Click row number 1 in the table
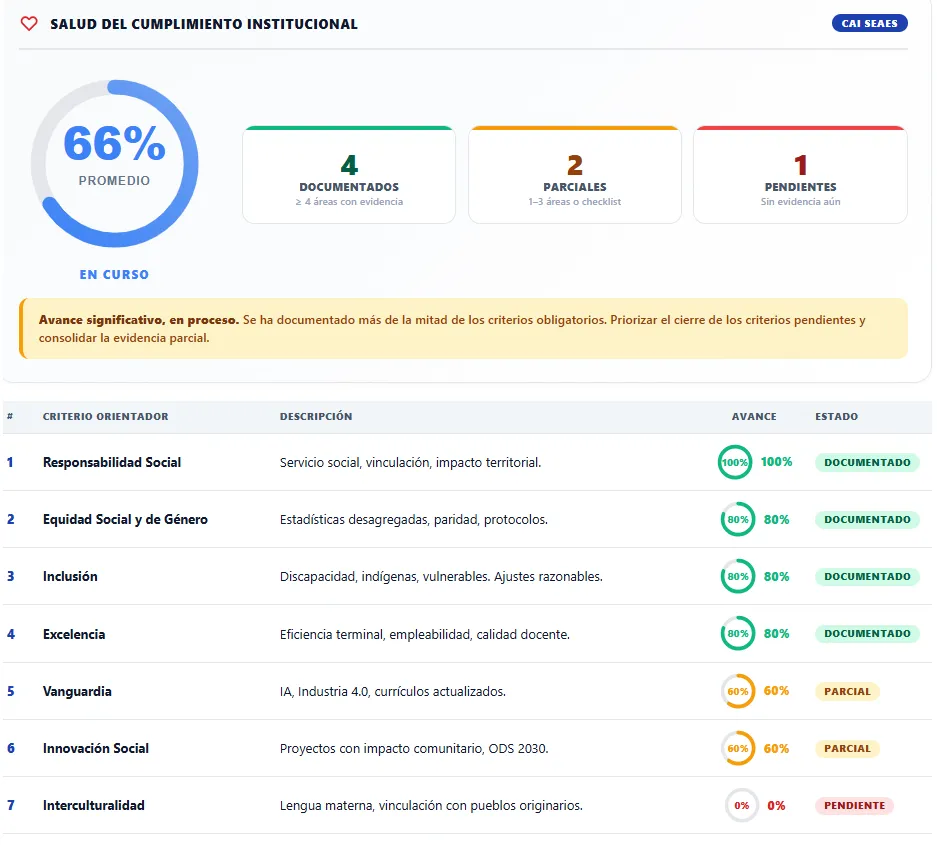This screenshot has width=937, height=845. [x=10, y=462]
